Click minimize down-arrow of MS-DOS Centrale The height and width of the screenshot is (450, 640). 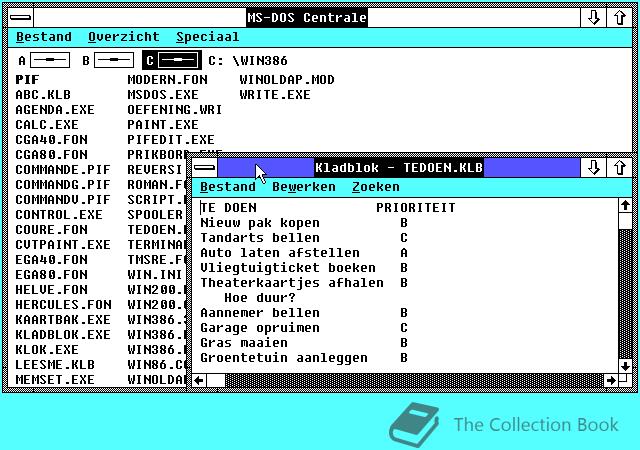[593, 18]
